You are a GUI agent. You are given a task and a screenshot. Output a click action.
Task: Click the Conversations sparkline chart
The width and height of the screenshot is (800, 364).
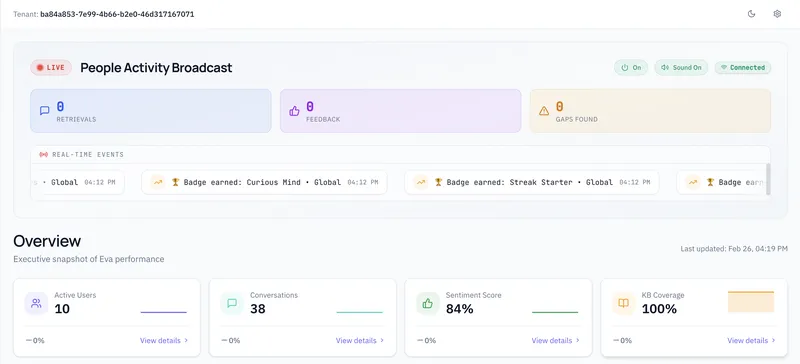tap(360, 312)
